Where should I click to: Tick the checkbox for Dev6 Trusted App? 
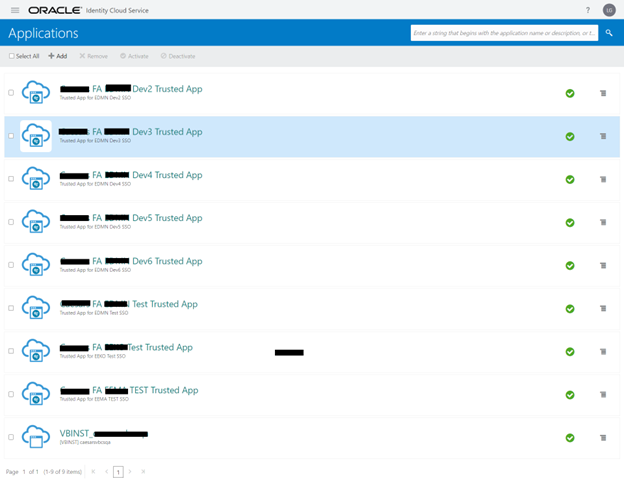[12, 265]
